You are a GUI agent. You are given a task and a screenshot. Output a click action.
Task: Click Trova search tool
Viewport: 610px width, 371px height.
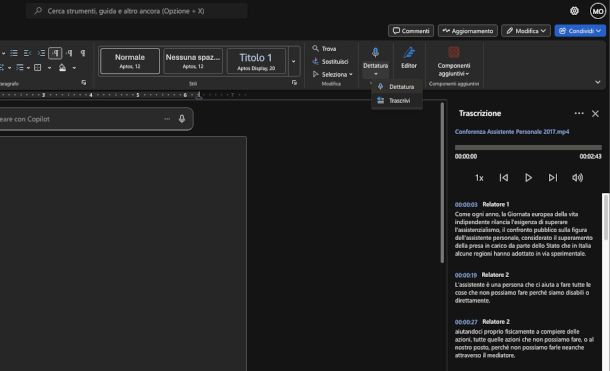(x=324, y=49)
